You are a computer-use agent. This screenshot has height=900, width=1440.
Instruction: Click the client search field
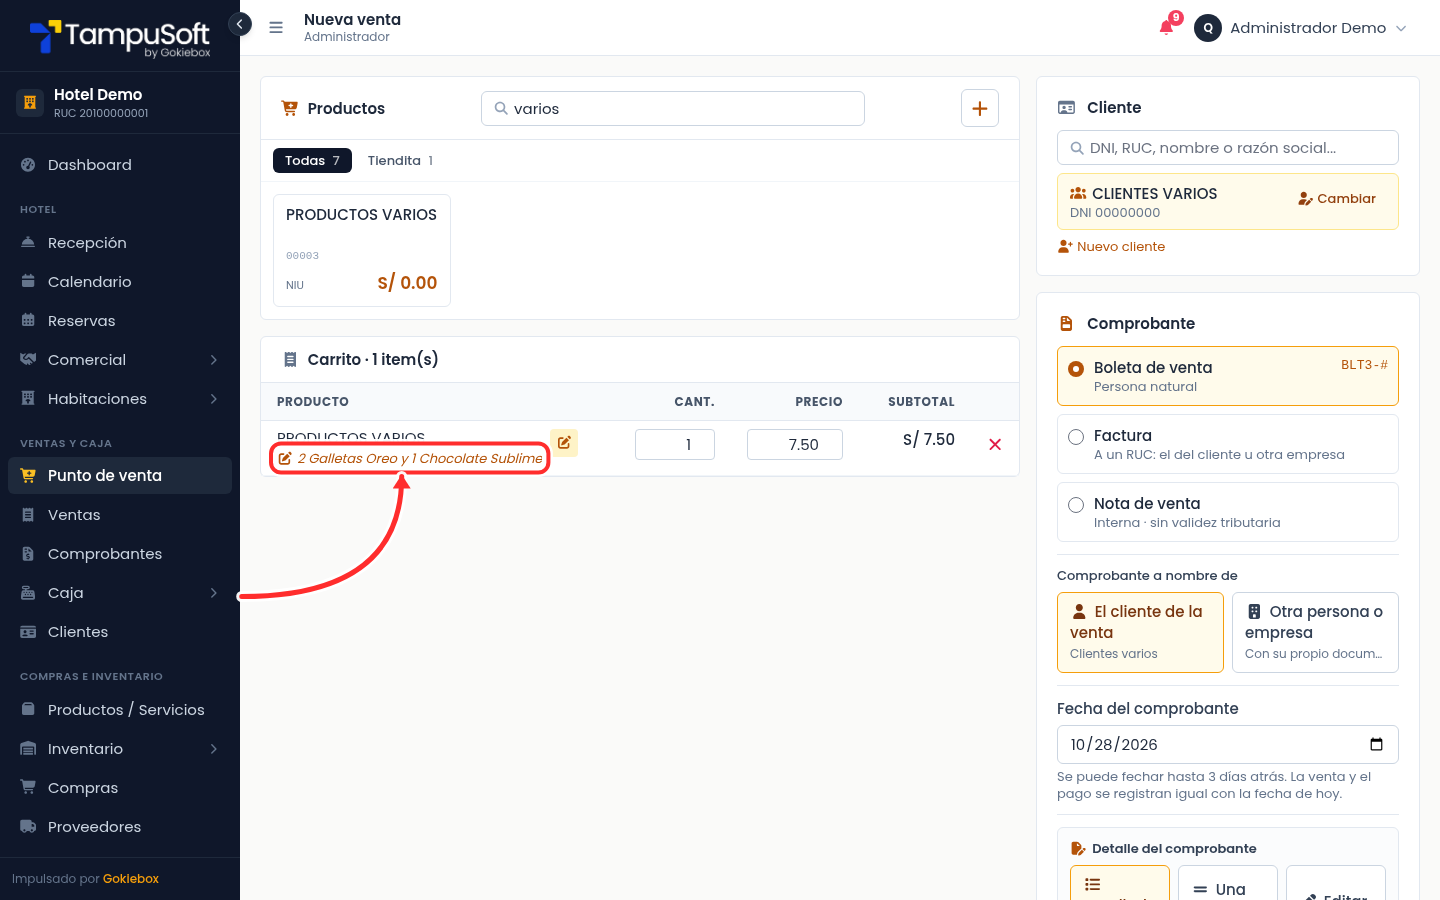pos(1228,148)
